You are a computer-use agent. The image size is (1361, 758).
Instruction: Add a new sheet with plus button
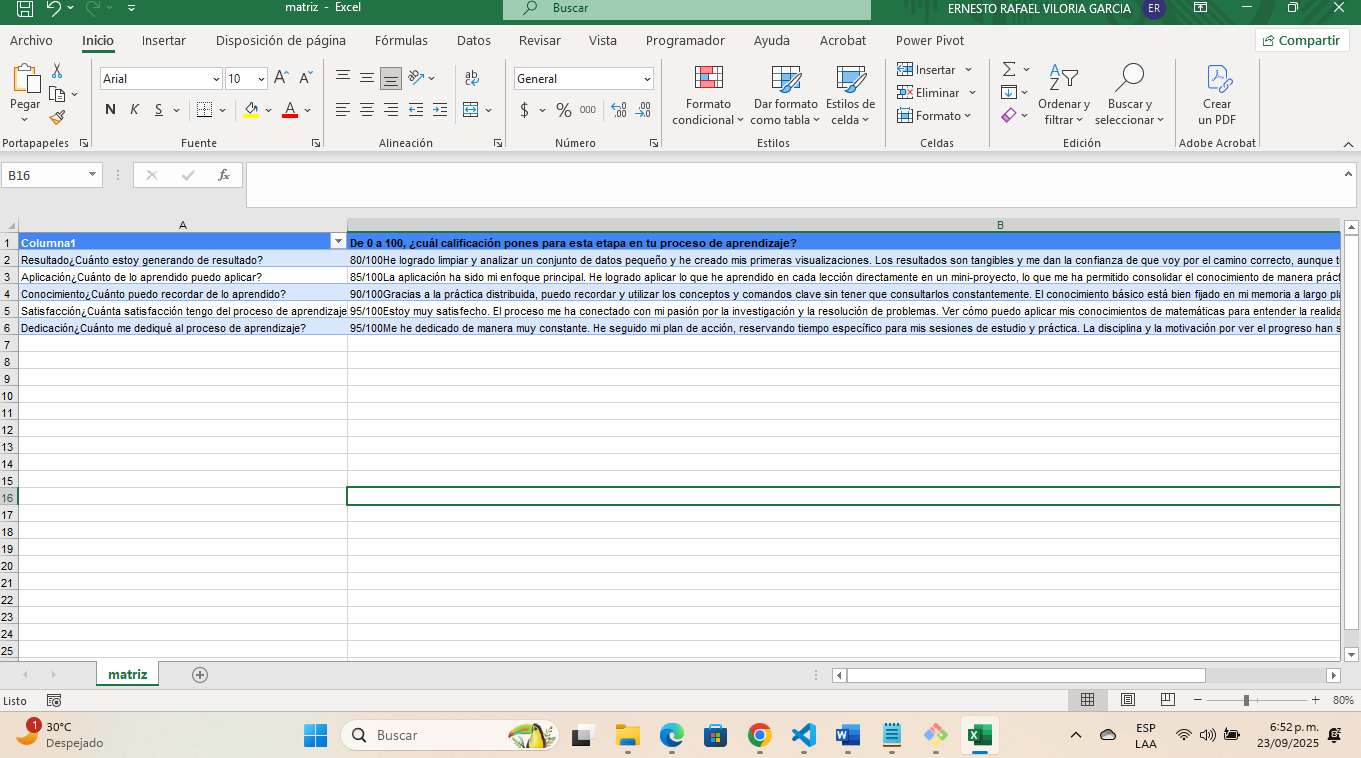[200, 675]
